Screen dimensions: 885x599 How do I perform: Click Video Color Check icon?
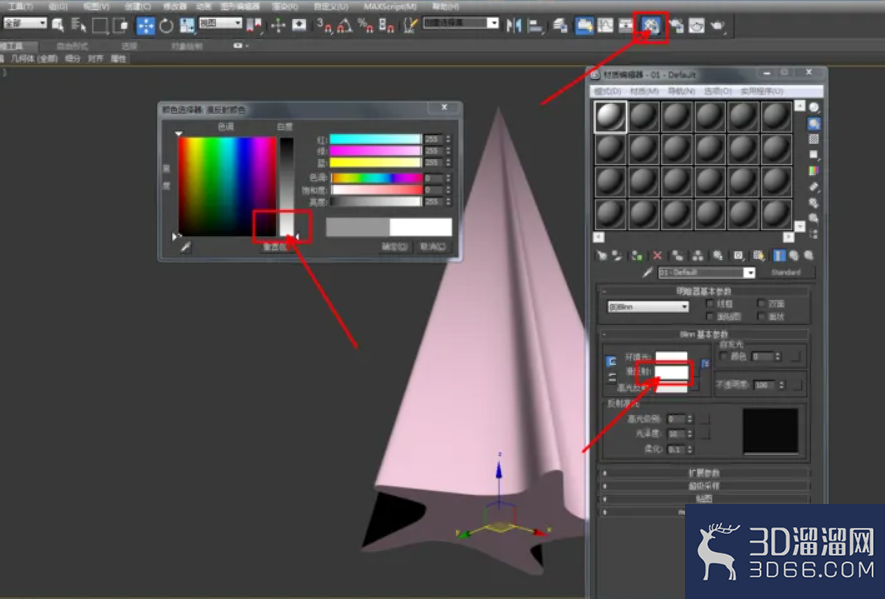(814, 170)
